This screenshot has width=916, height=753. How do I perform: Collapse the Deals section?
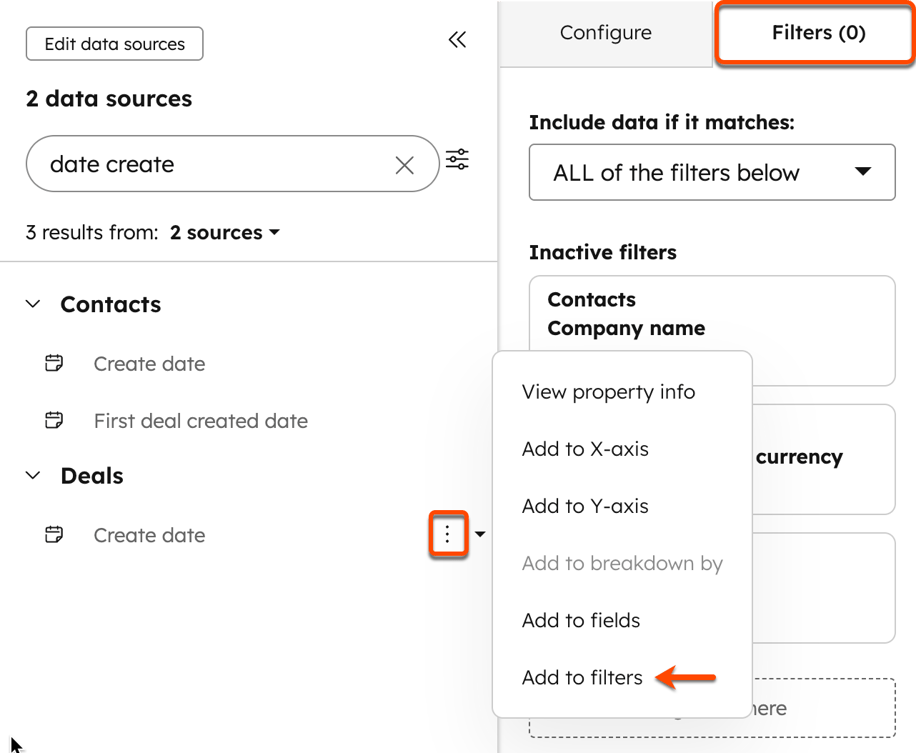32,476
